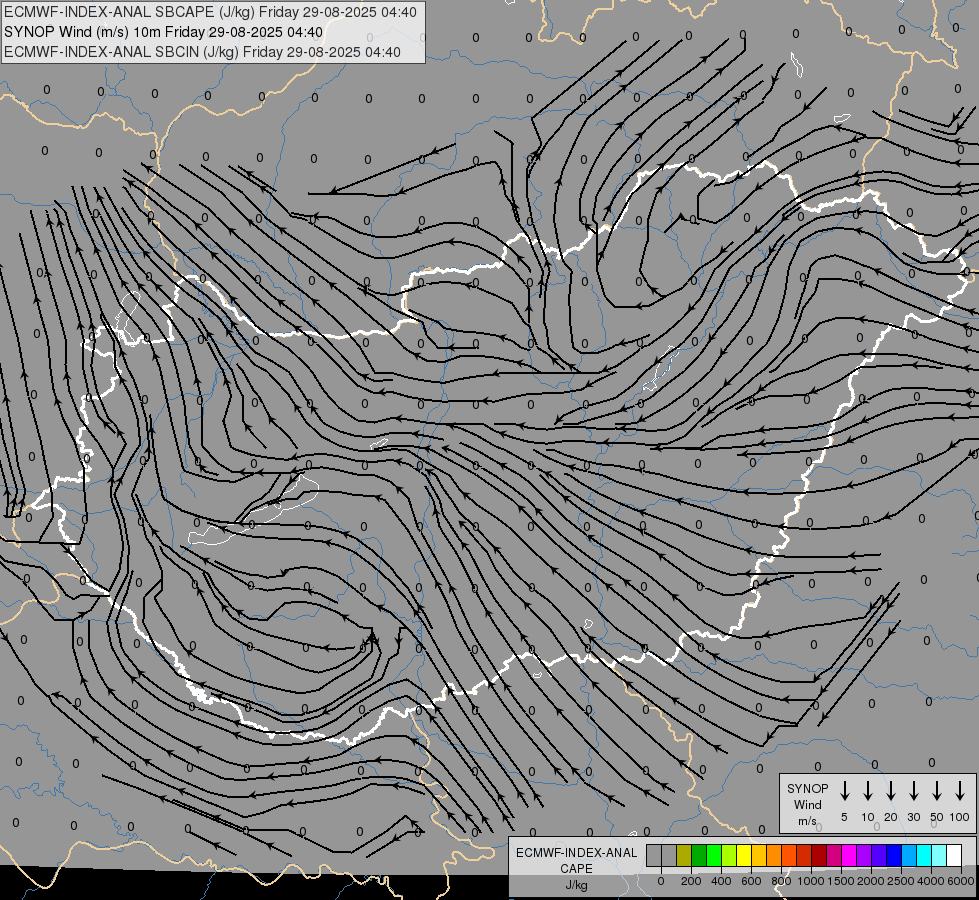The height and width of the screenshot is (900, 979).
Task: Click the 'm/s' unit label in wind legend
Action: 807,821
